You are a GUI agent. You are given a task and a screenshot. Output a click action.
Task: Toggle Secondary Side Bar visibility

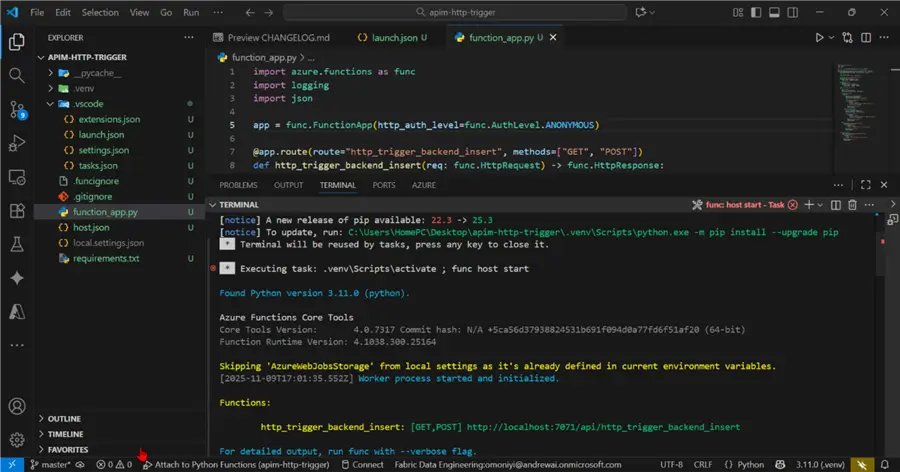coord(793,12)
